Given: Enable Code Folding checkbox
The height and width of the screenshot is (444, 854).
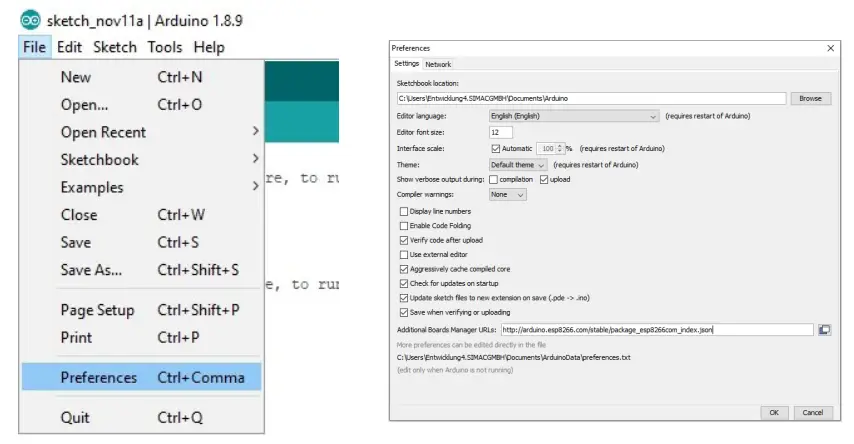Looking at the screenshot, I should pos(404,226).
